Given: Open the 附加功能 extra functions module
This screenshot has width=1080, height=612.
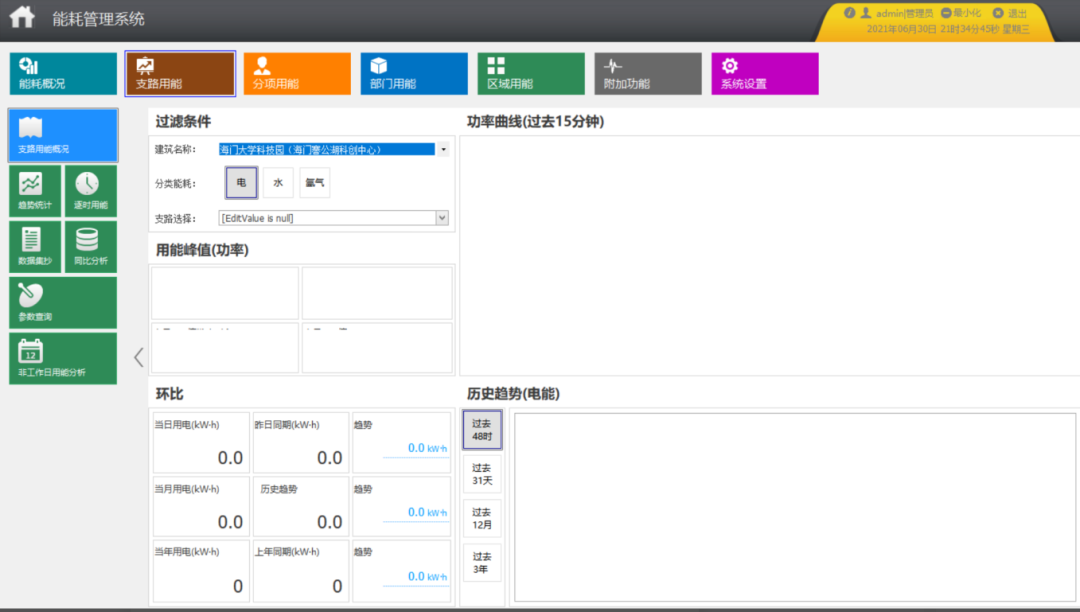Looking at the screenshot, I should pyautogui.click(x=648, y=74).
